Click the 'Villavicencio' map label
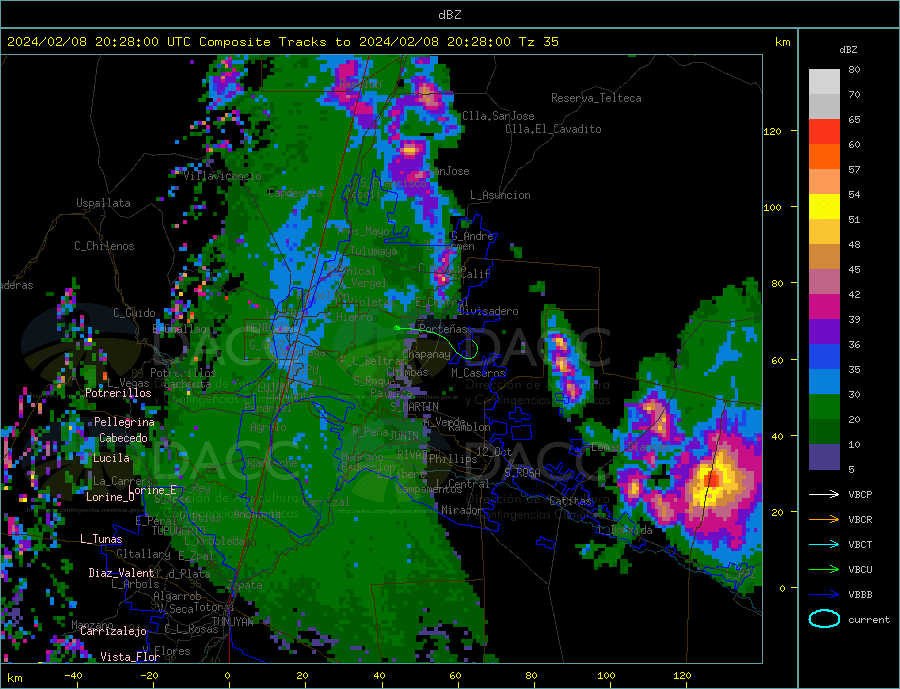 click(x=223, y=176)
